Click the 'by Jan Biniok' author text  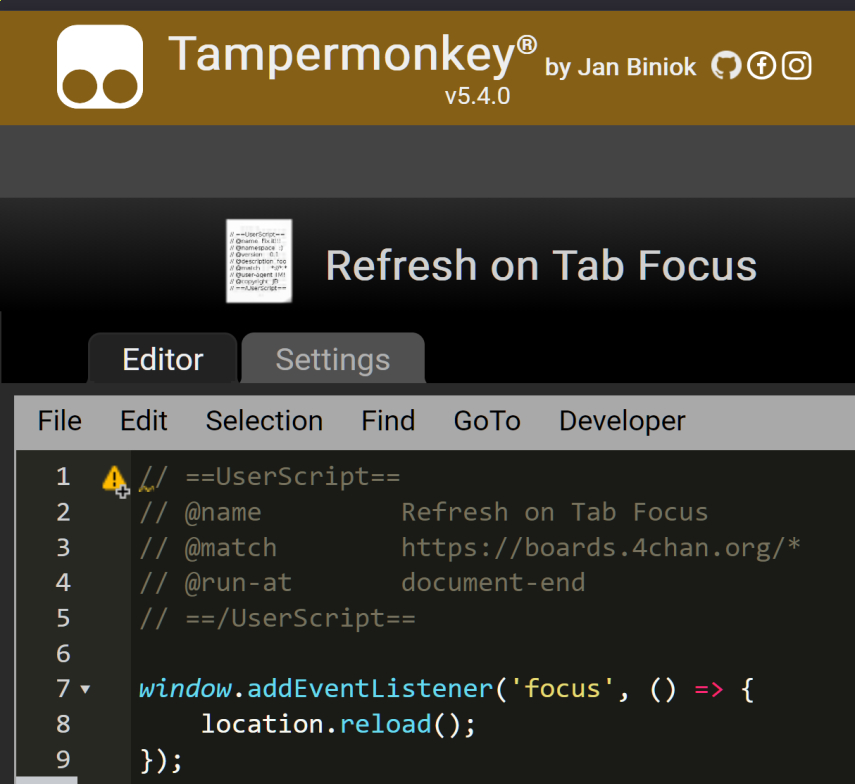[620, 67]
